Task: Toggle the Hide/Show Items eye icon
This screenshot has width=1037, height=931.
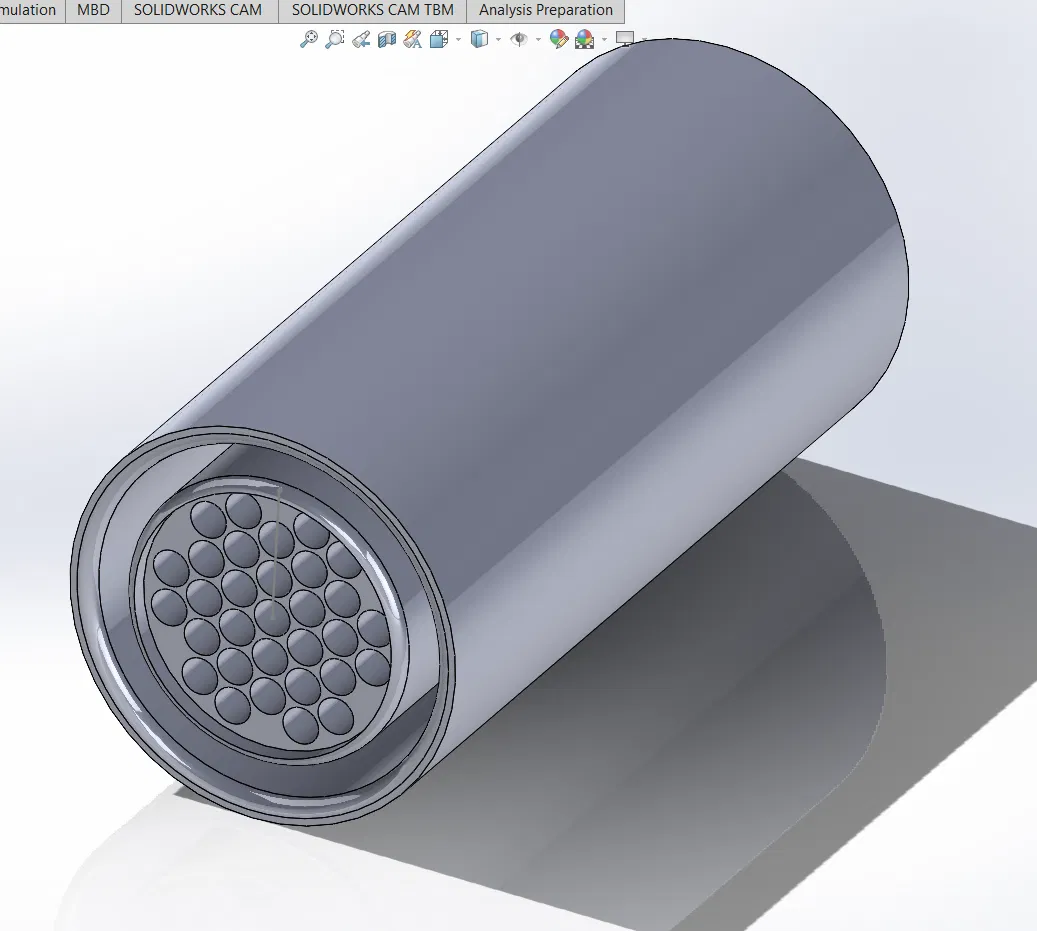Action: click(519, 39)
